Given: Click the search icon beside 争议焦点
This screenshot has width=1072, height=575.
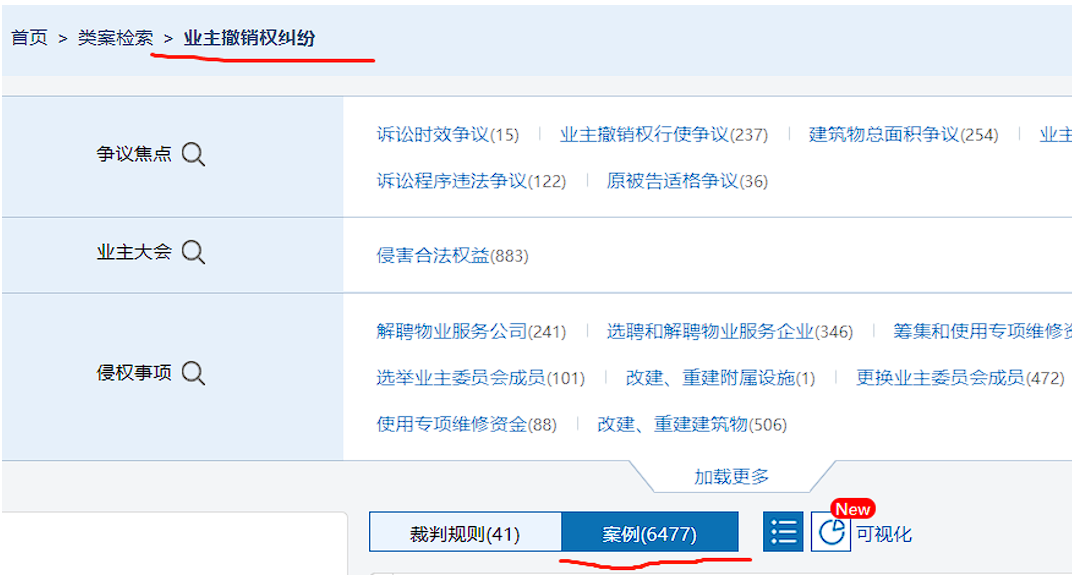Looking at the screenshot, I should click(x=193, y=155).
